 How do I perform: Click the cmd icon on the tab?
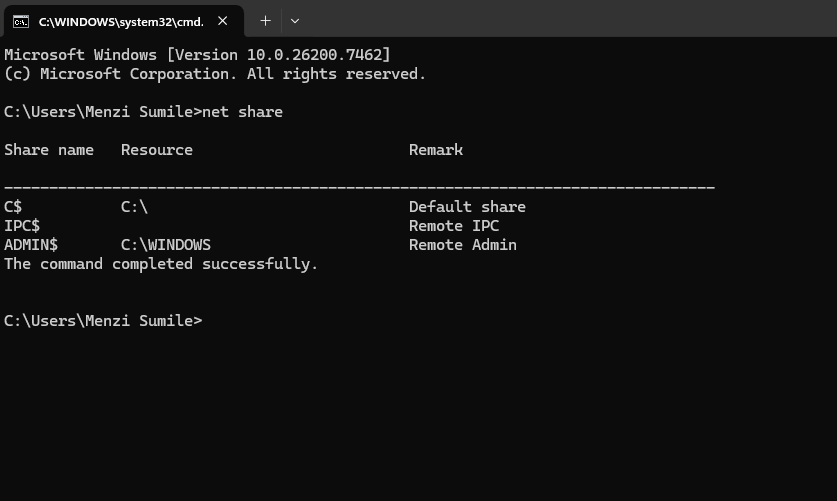point(20,21)
